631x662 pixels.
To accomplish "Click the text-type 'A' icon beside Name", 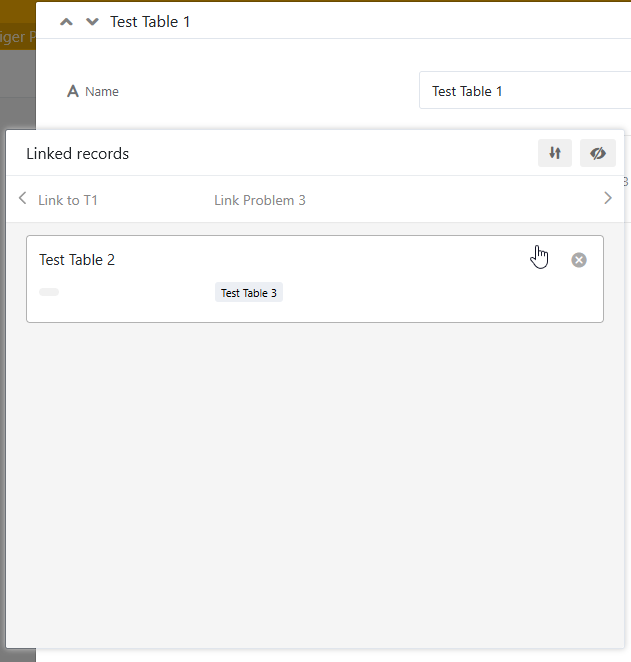I will (x=72, y=91).
